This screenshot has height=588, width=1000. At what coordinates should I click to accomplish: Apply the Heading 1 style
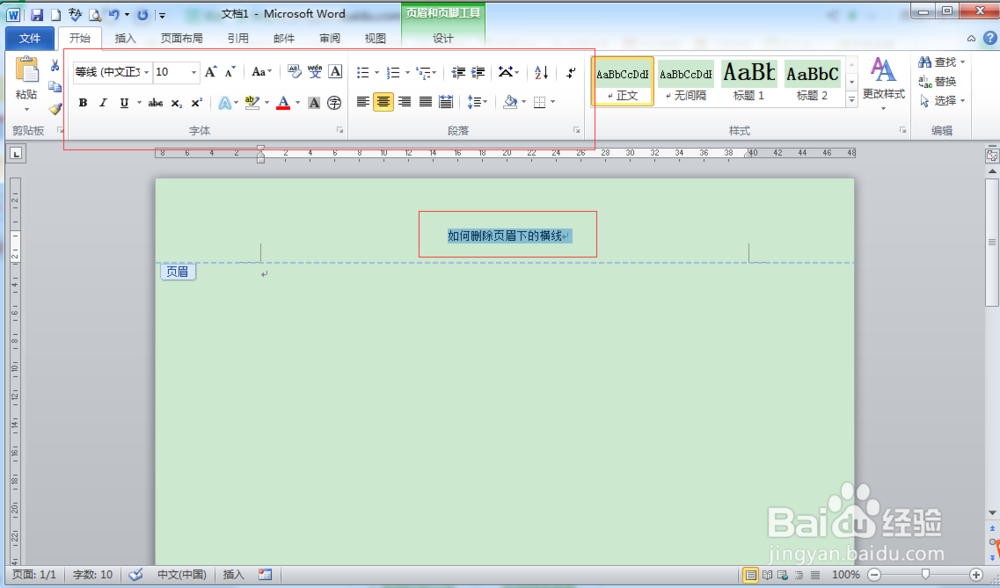click(x=749, y=81)
